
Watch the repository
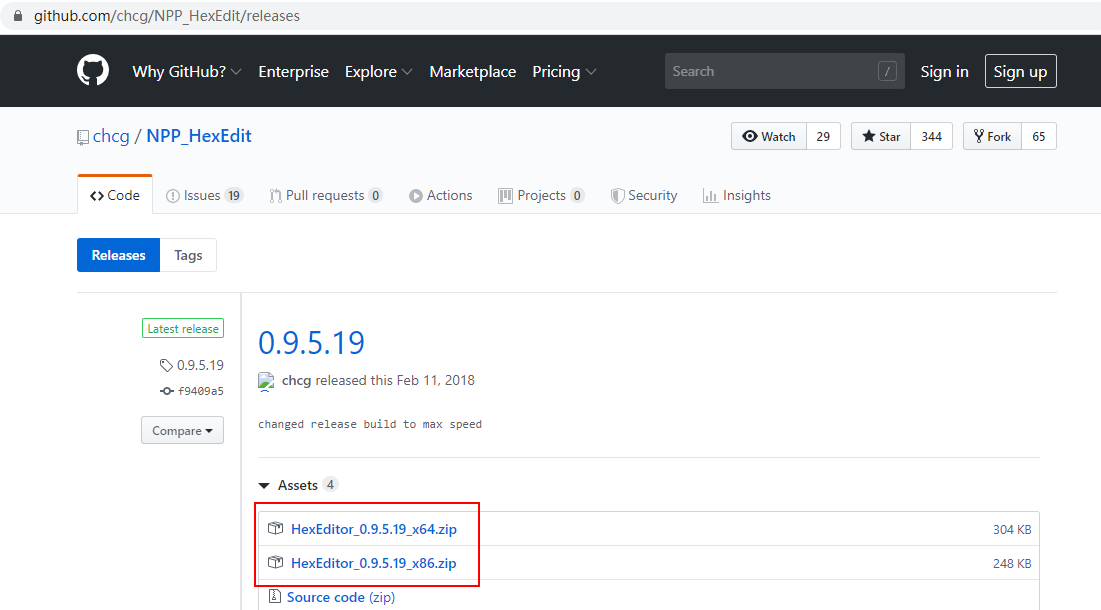tap(769, 136)
